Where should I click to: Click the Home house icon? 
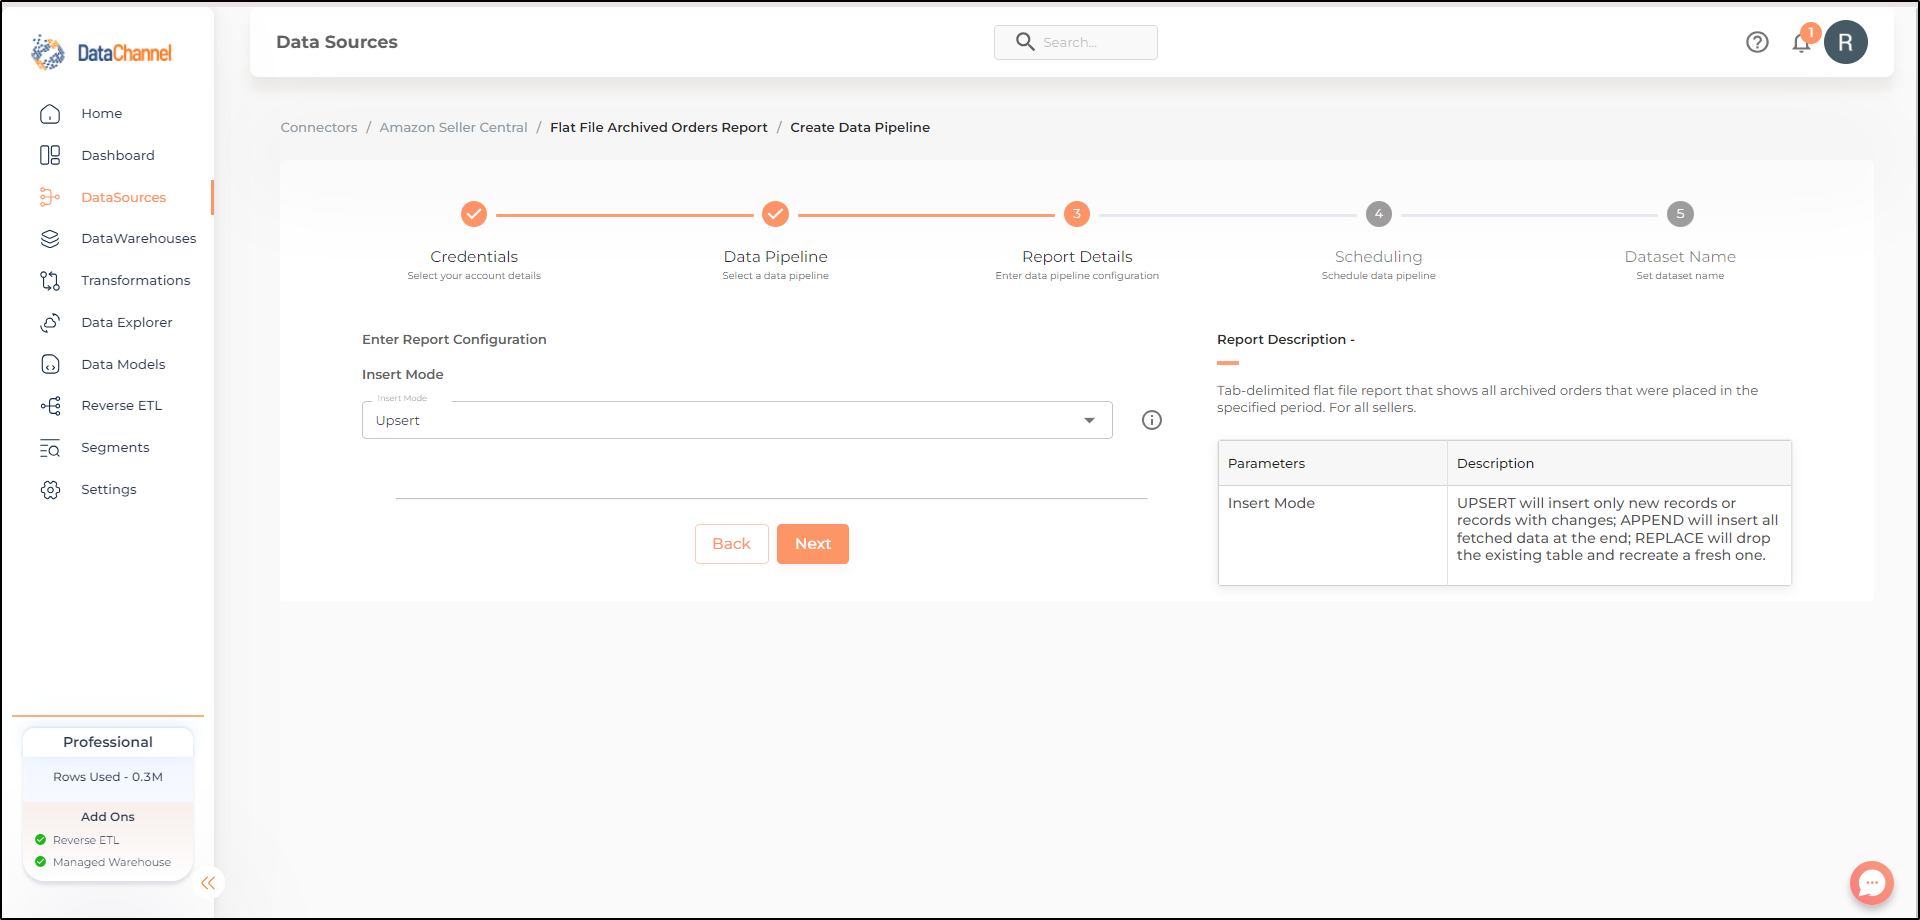pyautogui.click(x=50, y=114)
